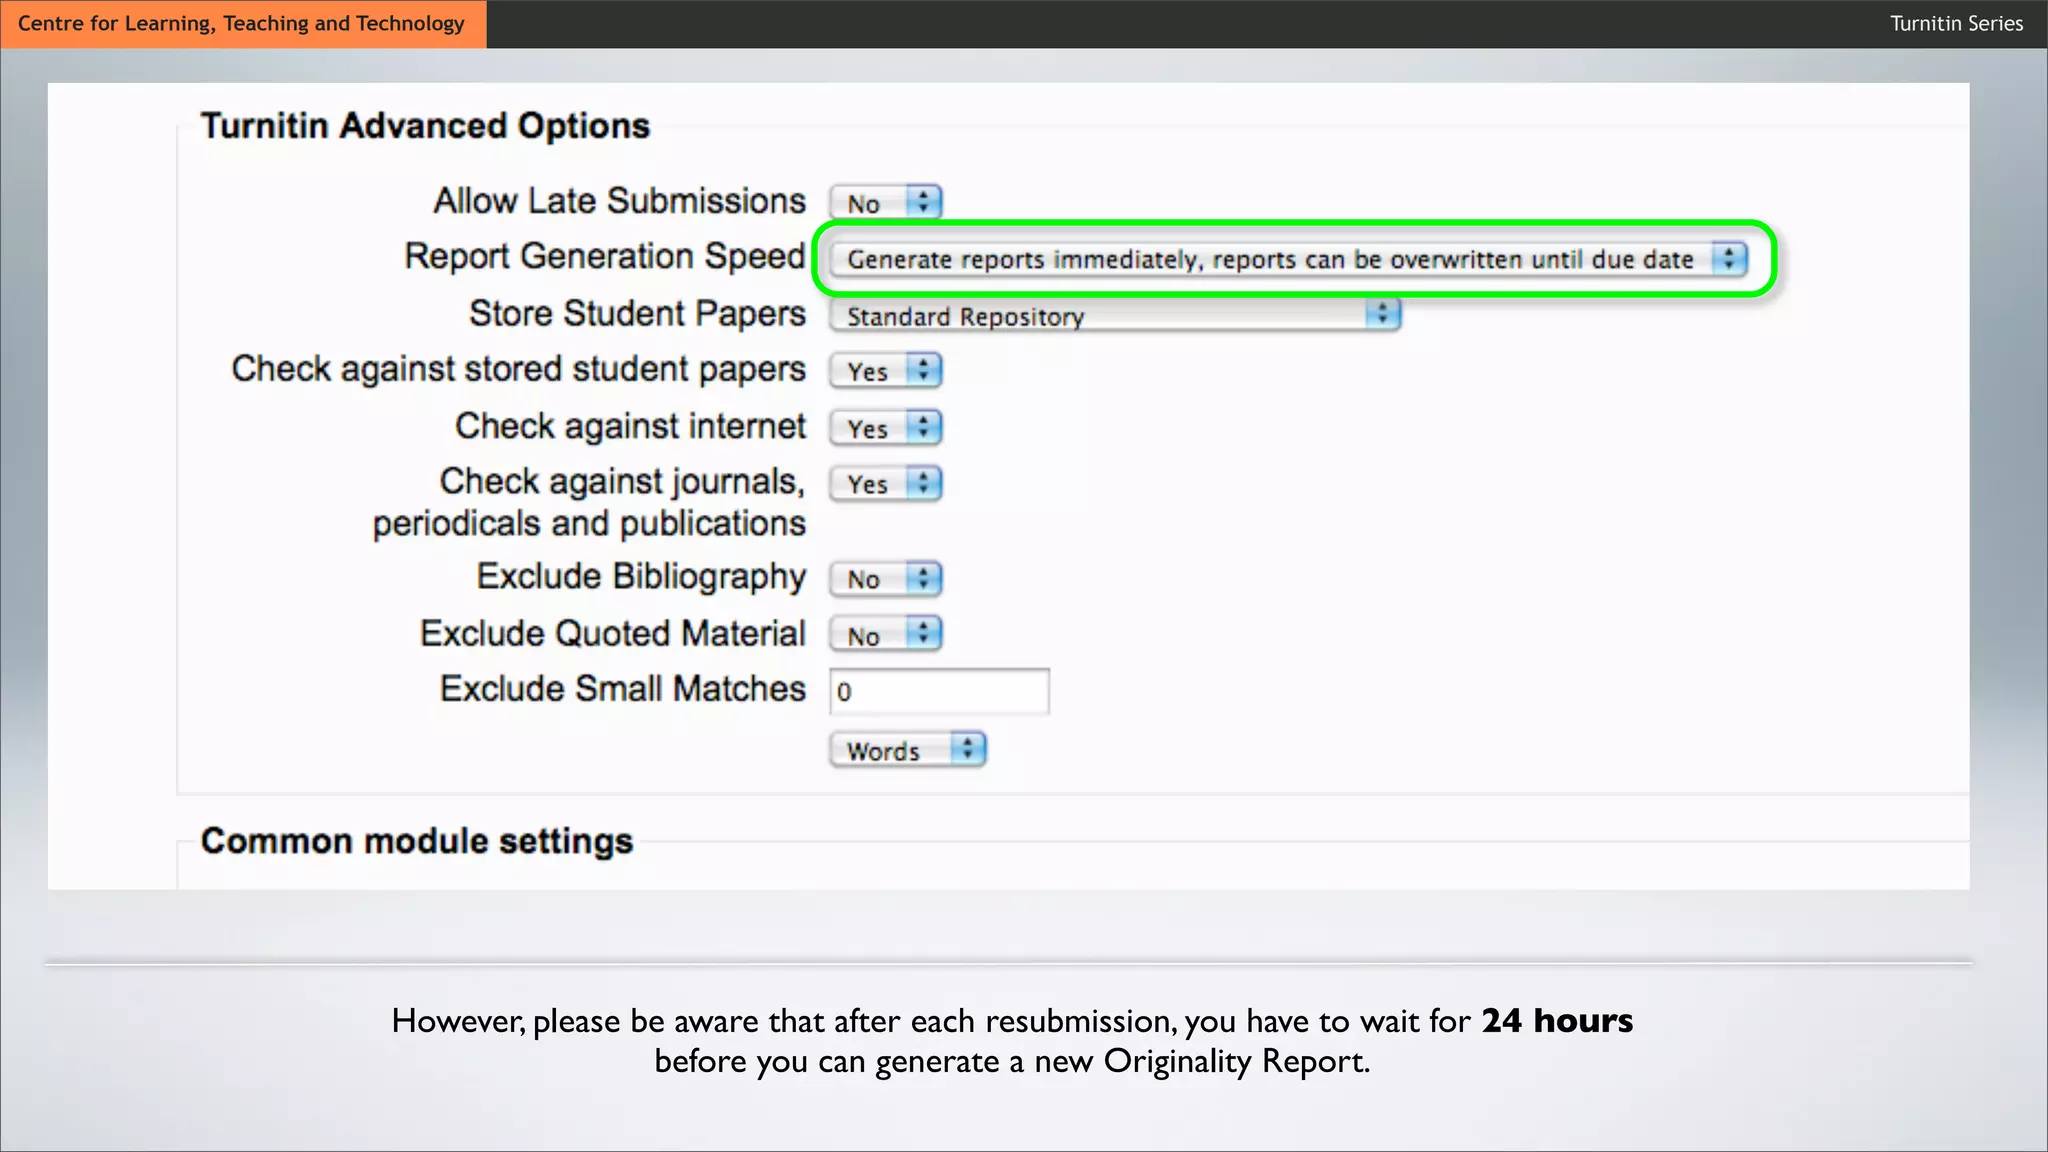The image size is (2048, 1152).
Task: Click the Exclude Small Matches label
Action: 622,689
